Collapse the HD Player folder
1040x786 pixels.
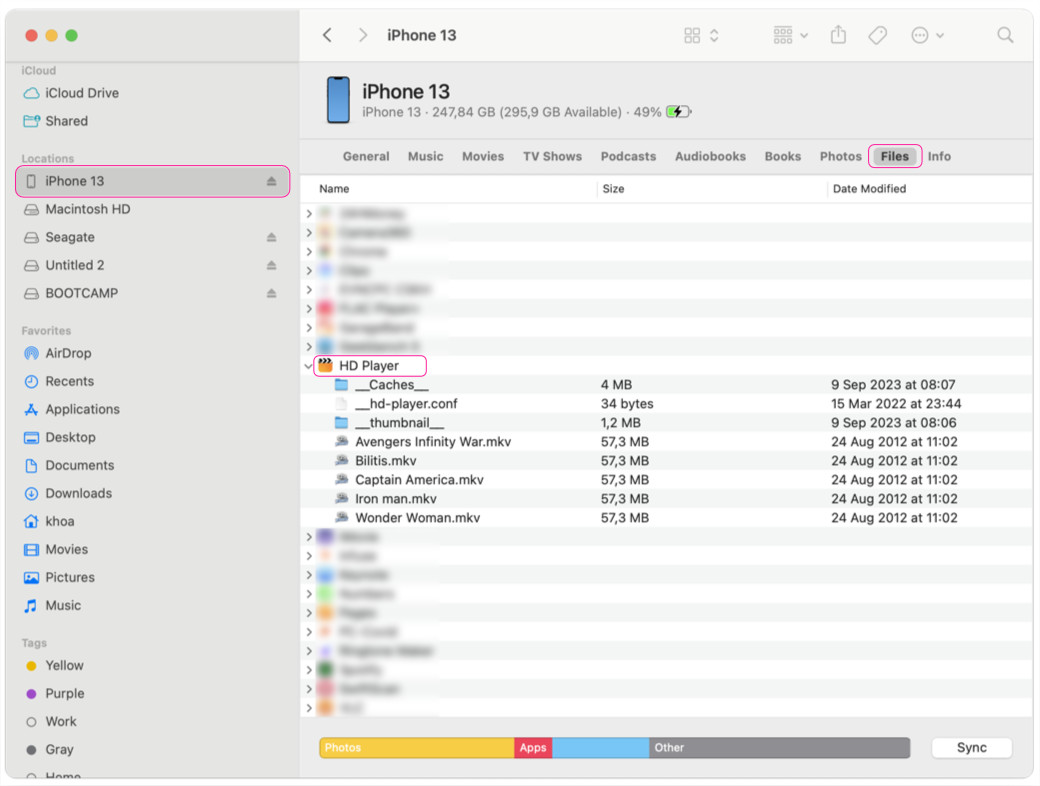309,366
